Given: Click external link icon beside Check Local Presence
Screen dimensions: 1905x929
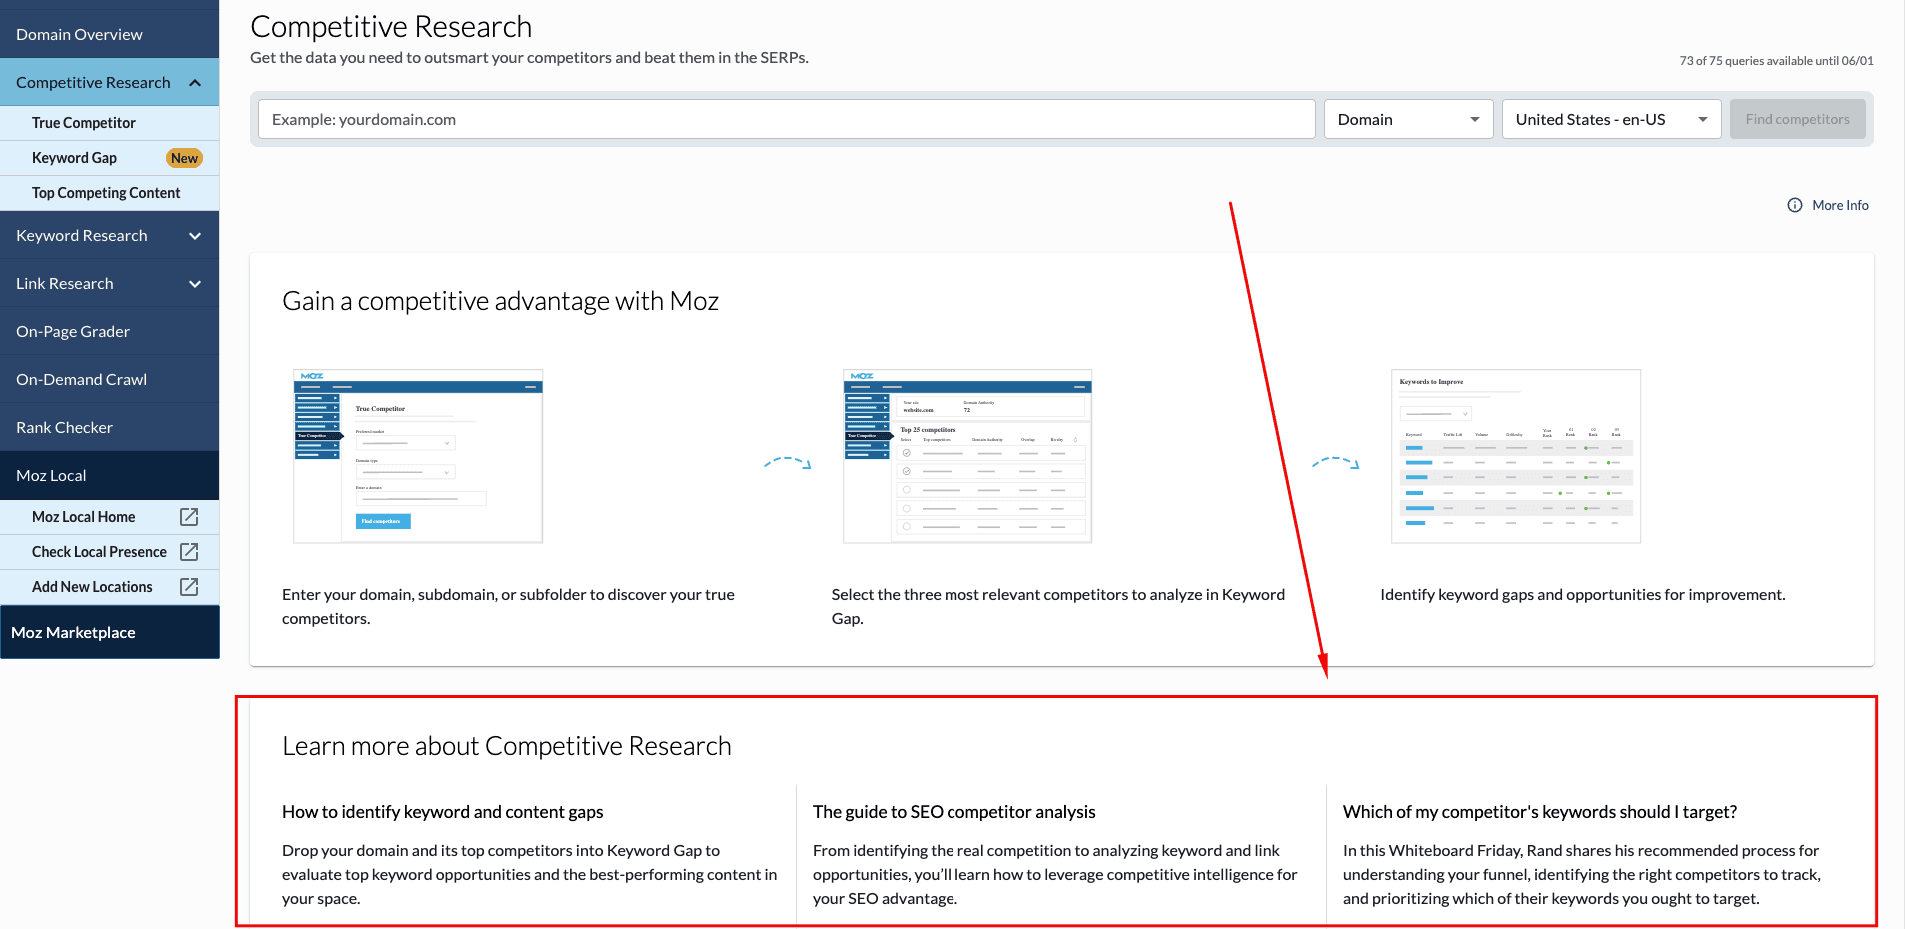Looking at the screenshot, I should 189,552.
